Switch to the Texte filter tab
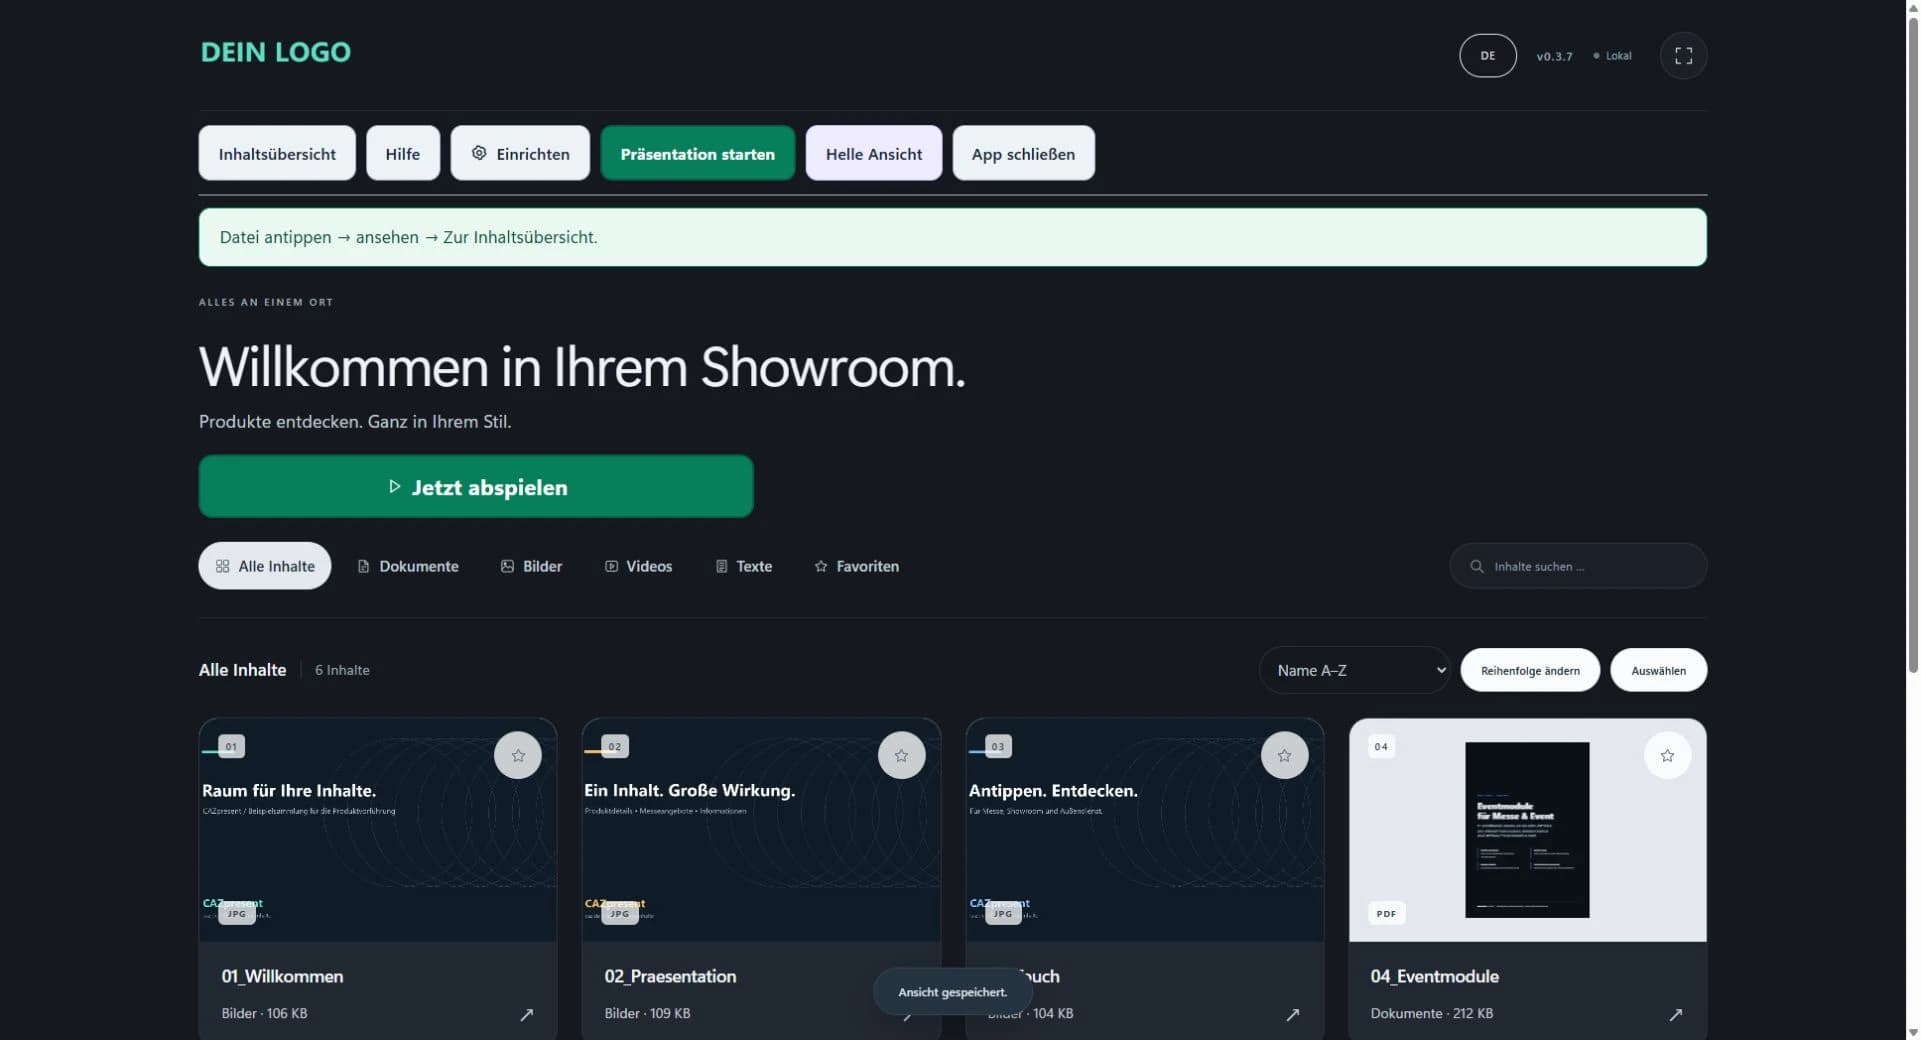Screen dimensions: 1921x1040 (743, 566)
